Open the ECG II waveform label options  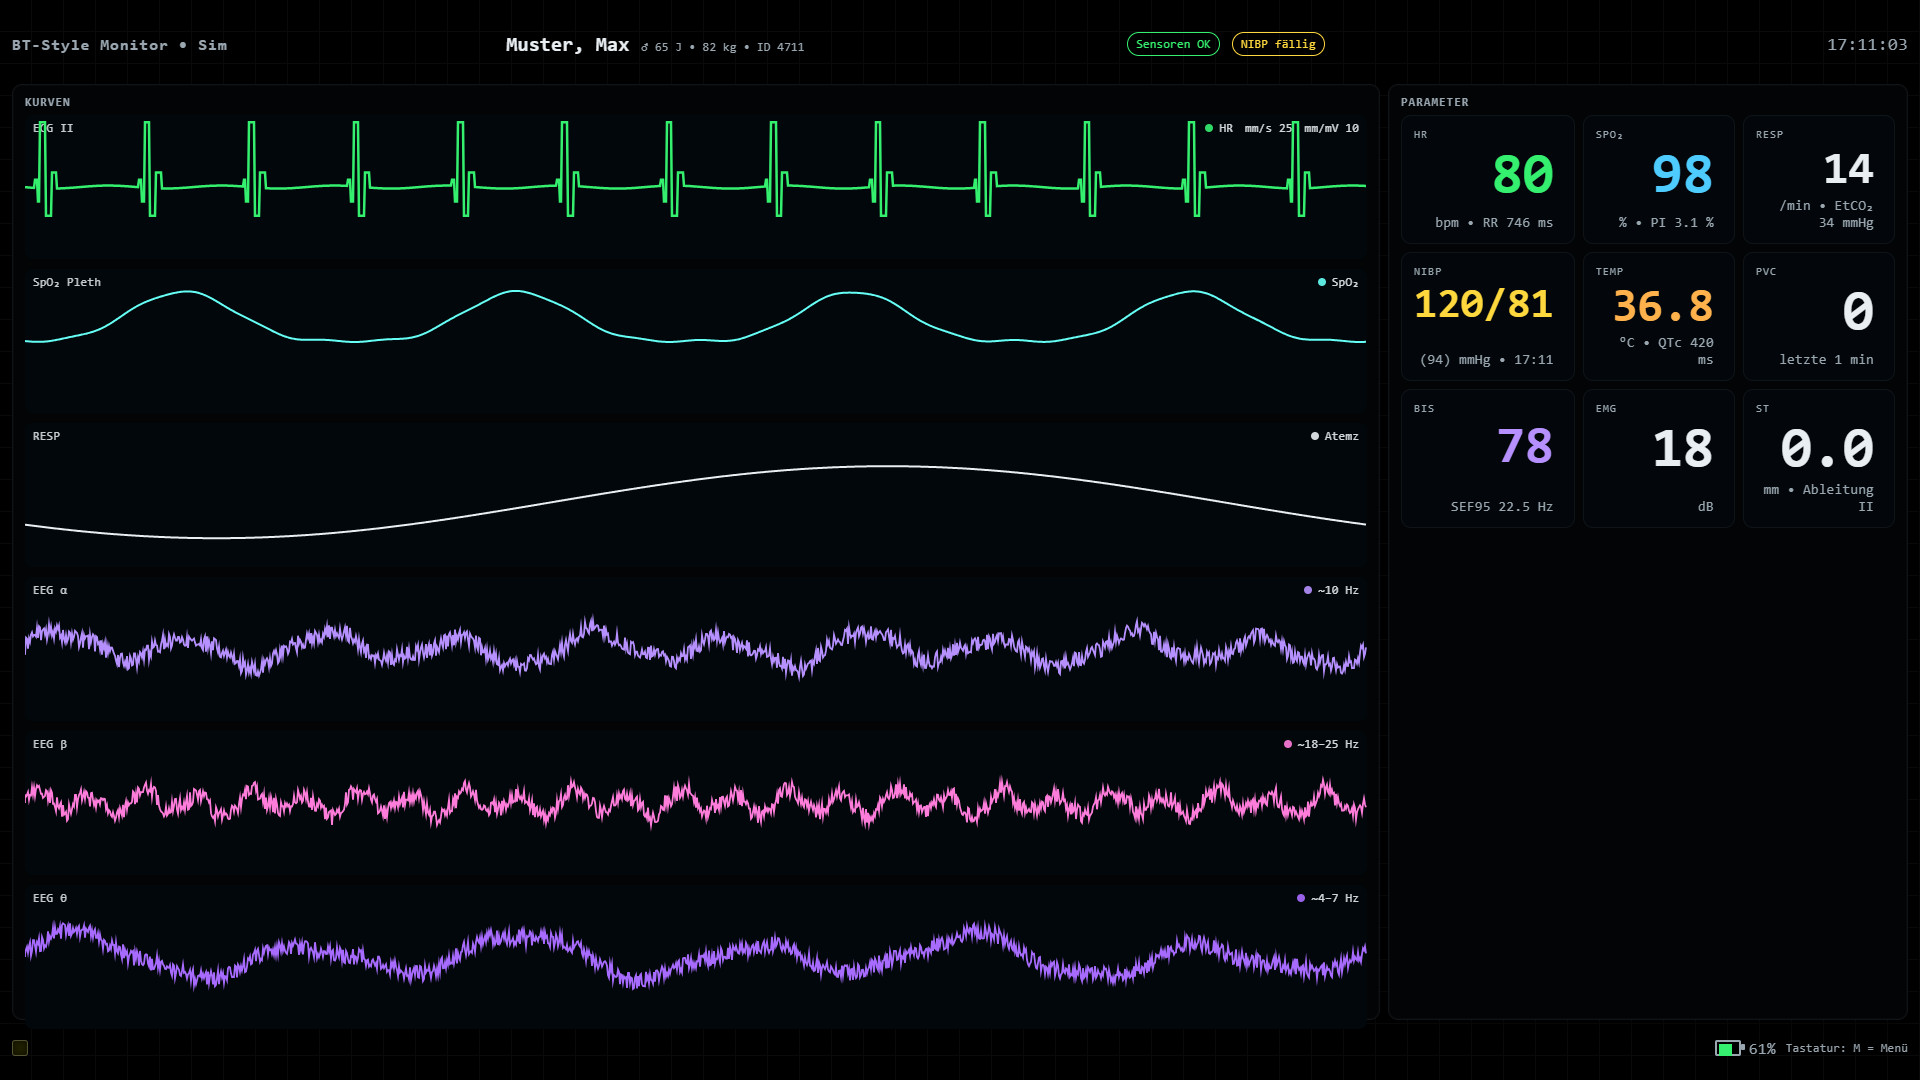[x=51, y=128]
